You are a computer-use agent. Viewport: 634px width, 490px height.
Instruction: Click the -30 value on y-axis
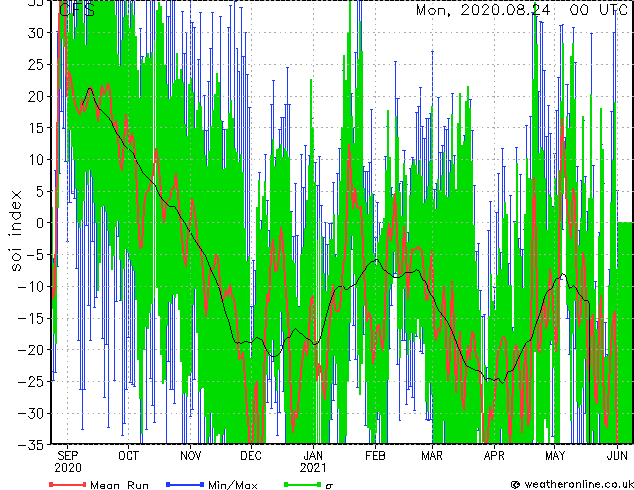tap(31, 413)
